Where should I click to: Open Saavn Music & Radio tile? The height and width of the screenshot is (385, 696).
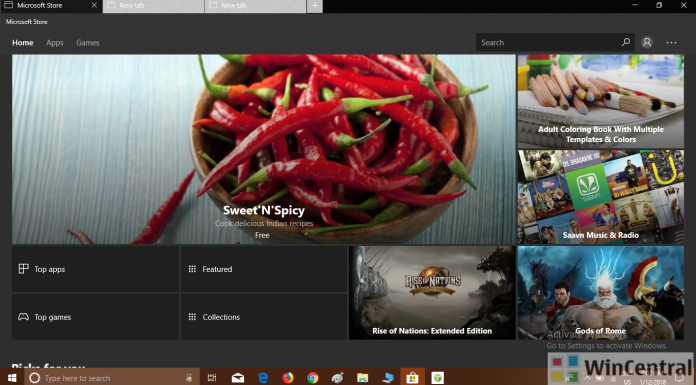(601, 197)
